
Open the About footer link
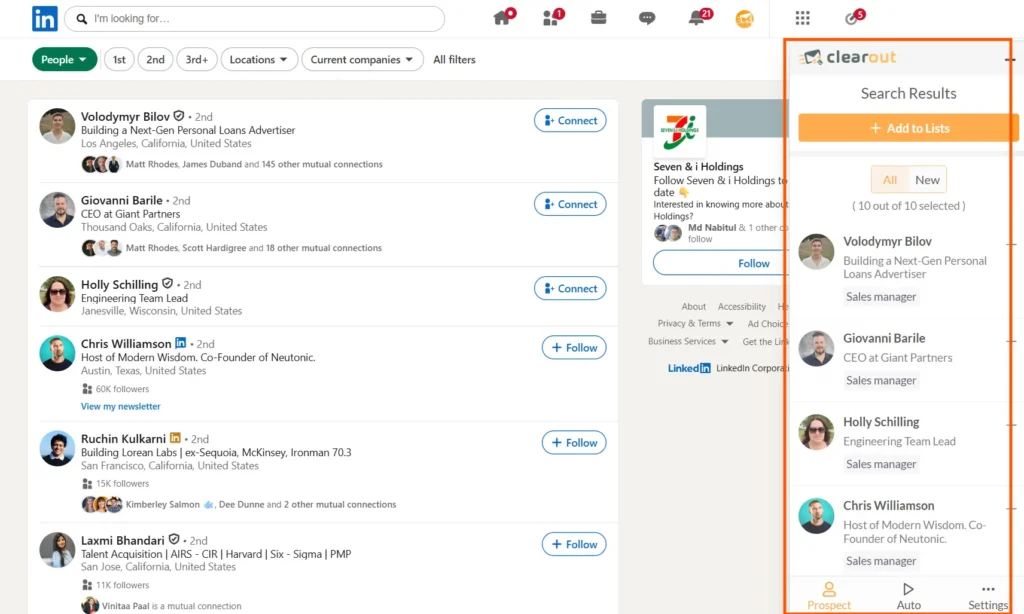tap(694, 306)
